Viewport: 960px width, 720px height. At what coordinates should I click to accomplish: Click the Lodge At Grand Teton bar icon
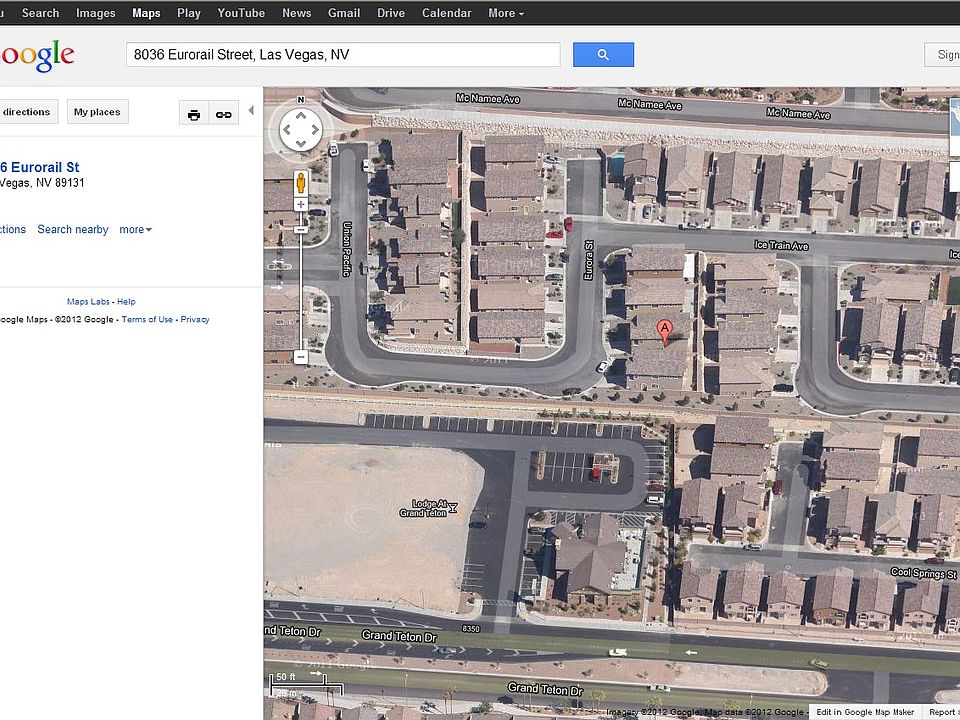pos(452,508)
